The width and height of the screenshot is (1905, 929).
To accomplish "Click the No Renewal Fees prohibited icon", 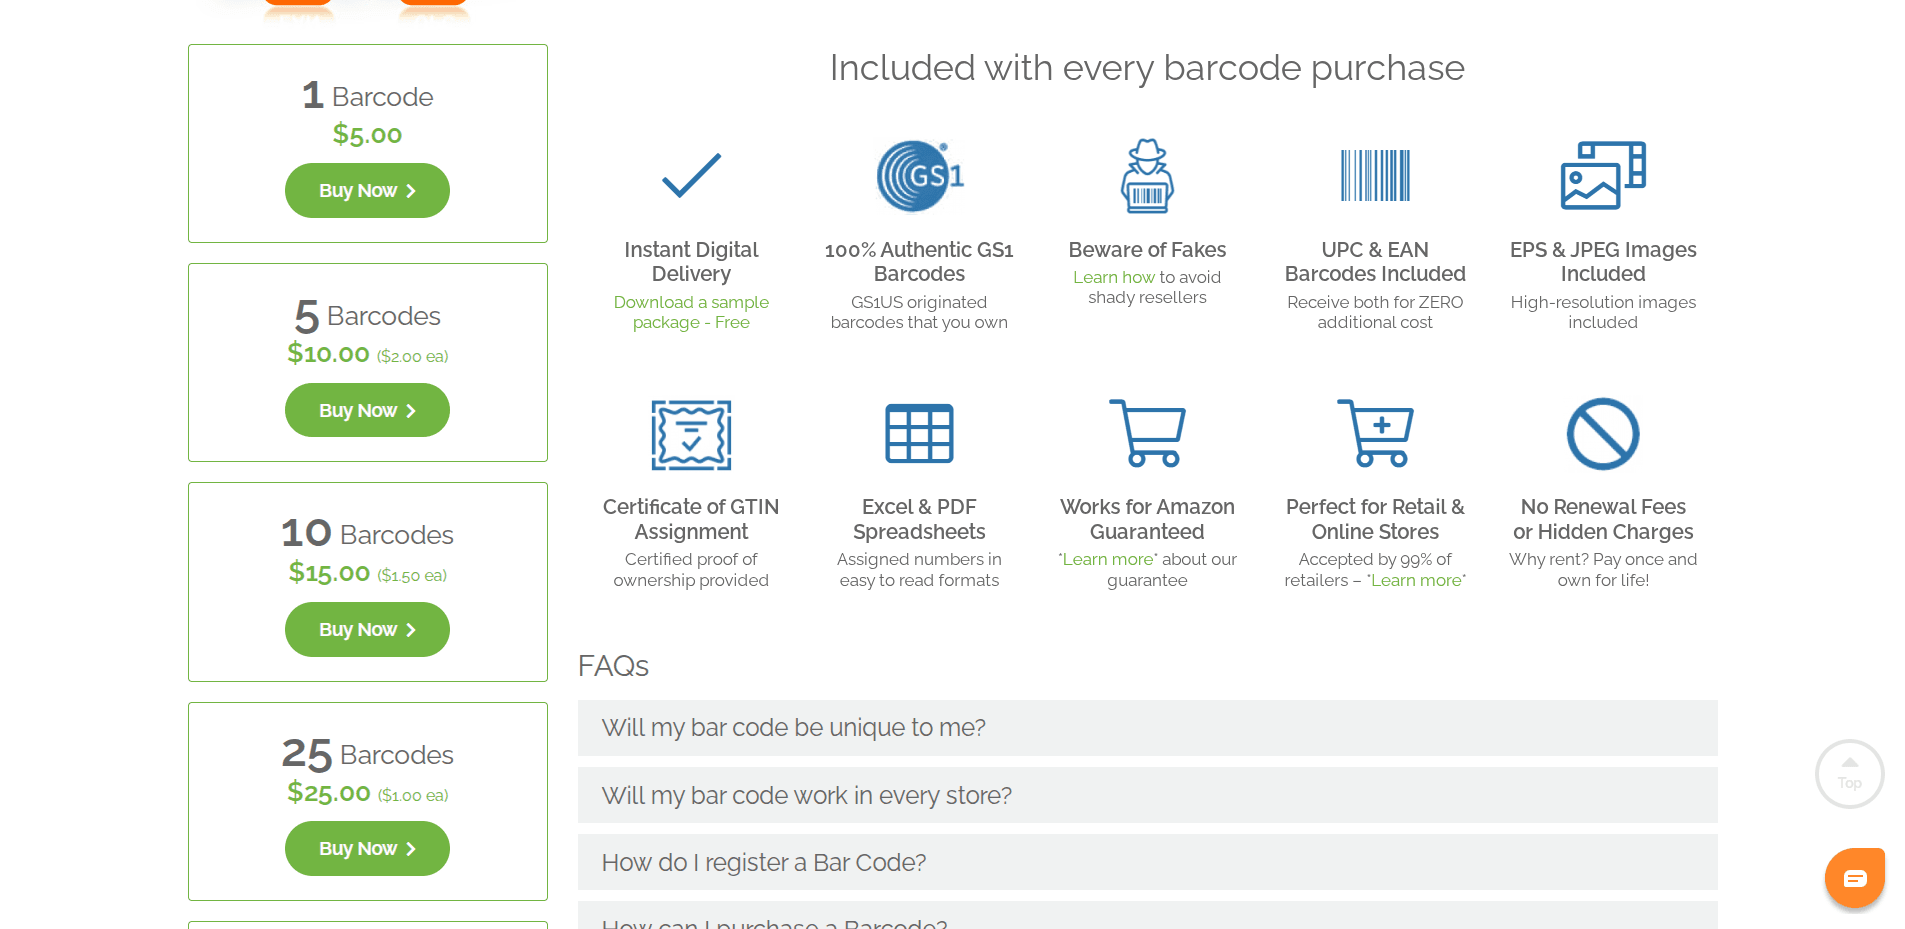I will (1603, 434).
